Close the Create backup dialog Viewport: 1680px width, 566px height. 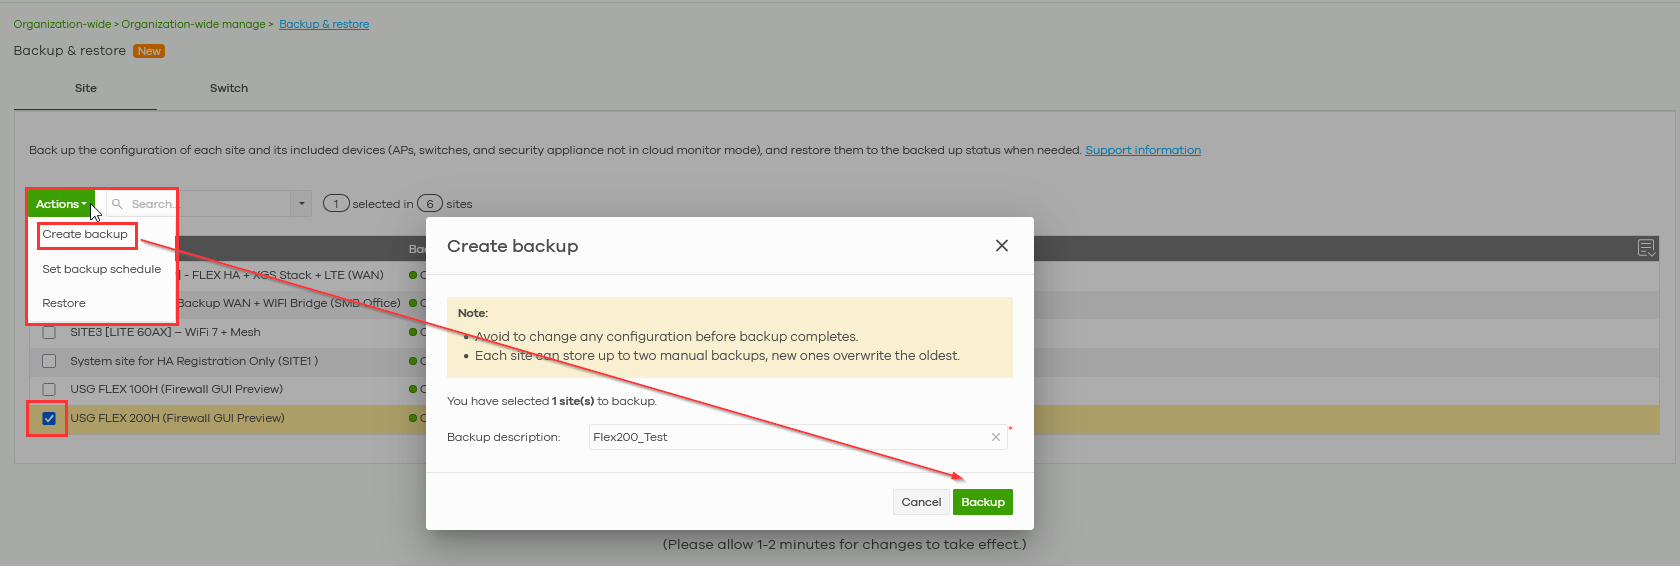1001,246
